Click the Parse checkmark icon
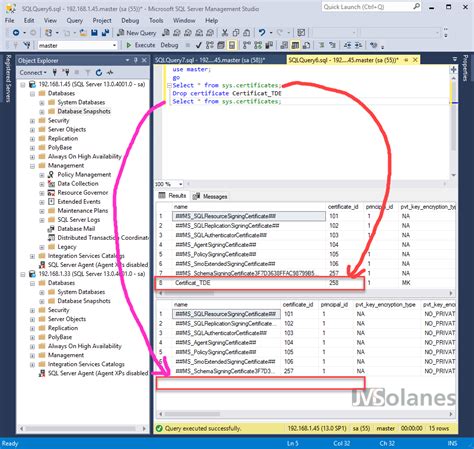Image resolution: width=474 pixels, height=449 pixels. pos(199,45)
